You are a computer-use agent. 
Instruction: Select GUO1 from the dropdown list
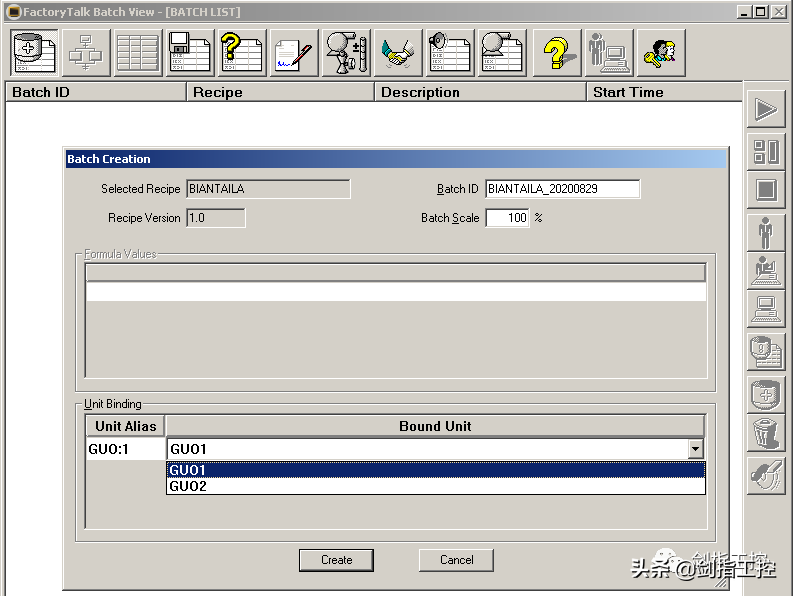(x=435, y=470)
